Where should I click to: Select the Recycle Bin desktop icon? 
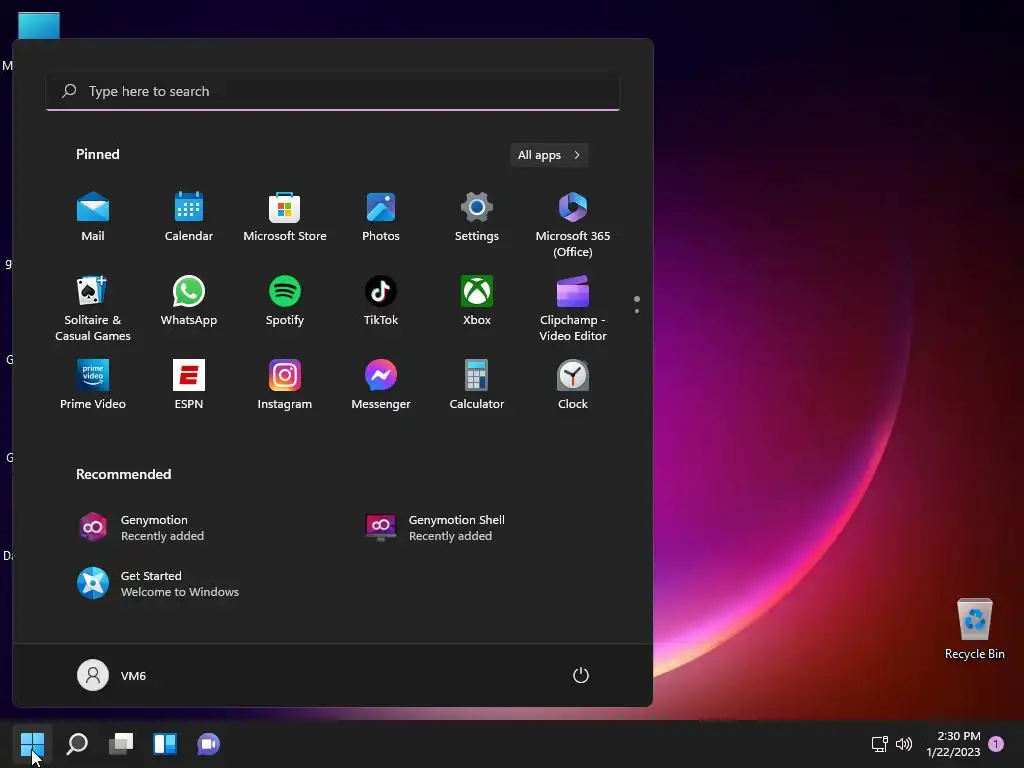[x=974, y=629]
